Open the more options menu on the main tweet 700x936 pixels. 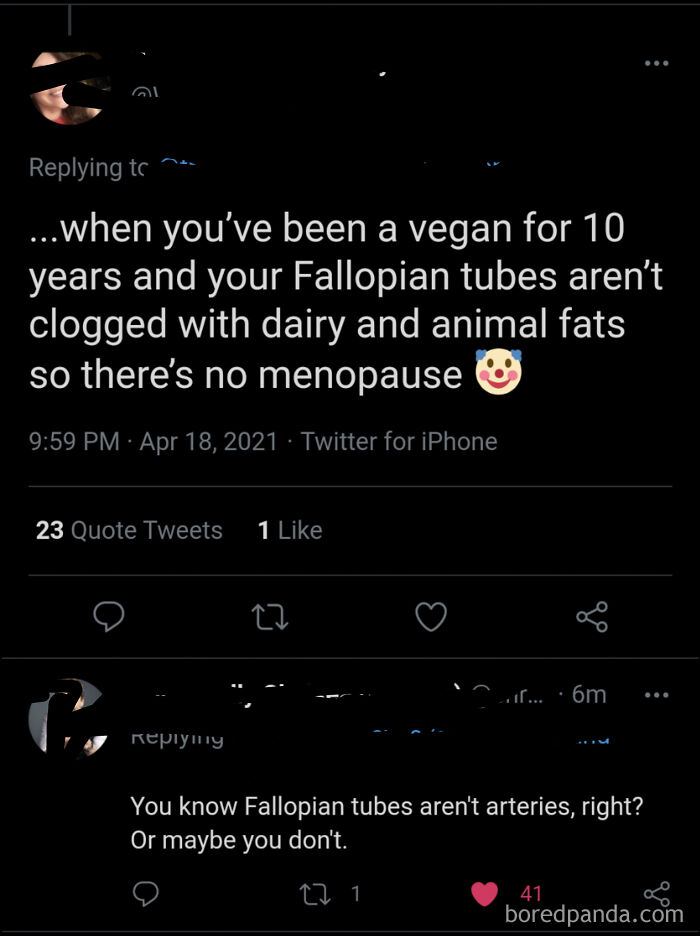[656, 62]
